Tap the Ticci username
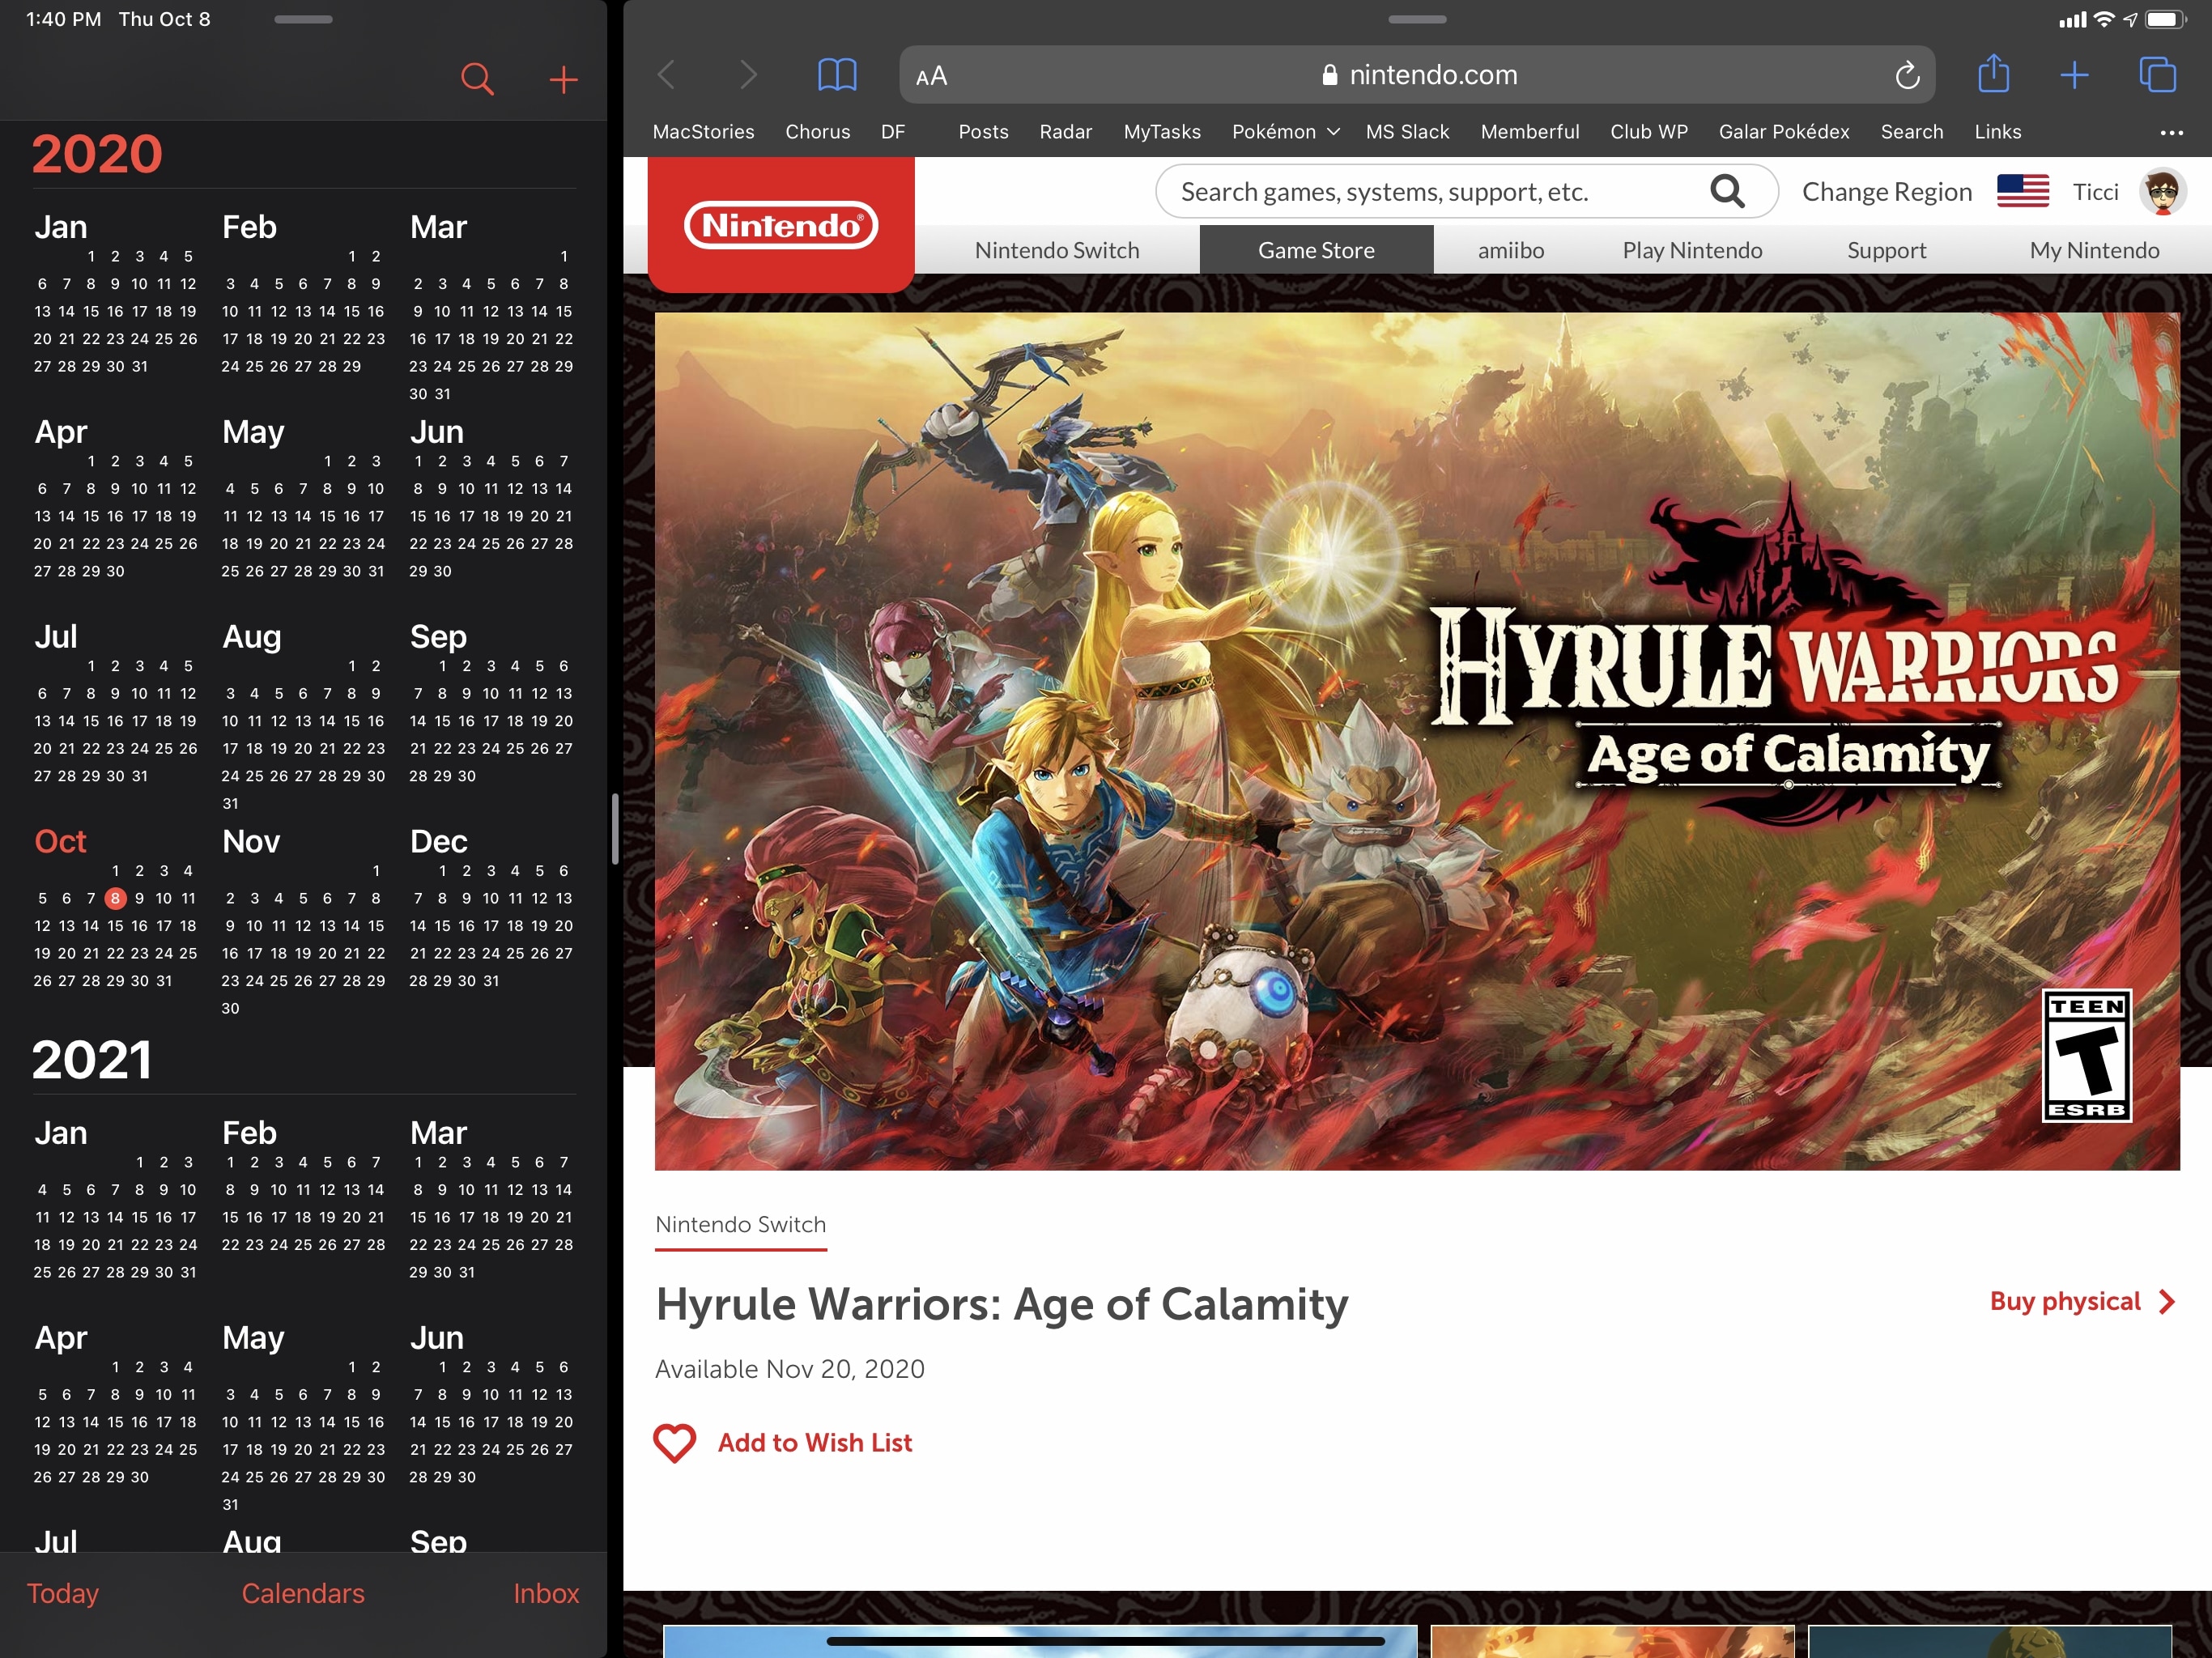Image resolution: width=2212 pixels, height=1658 pixels. coord(2095,191)
